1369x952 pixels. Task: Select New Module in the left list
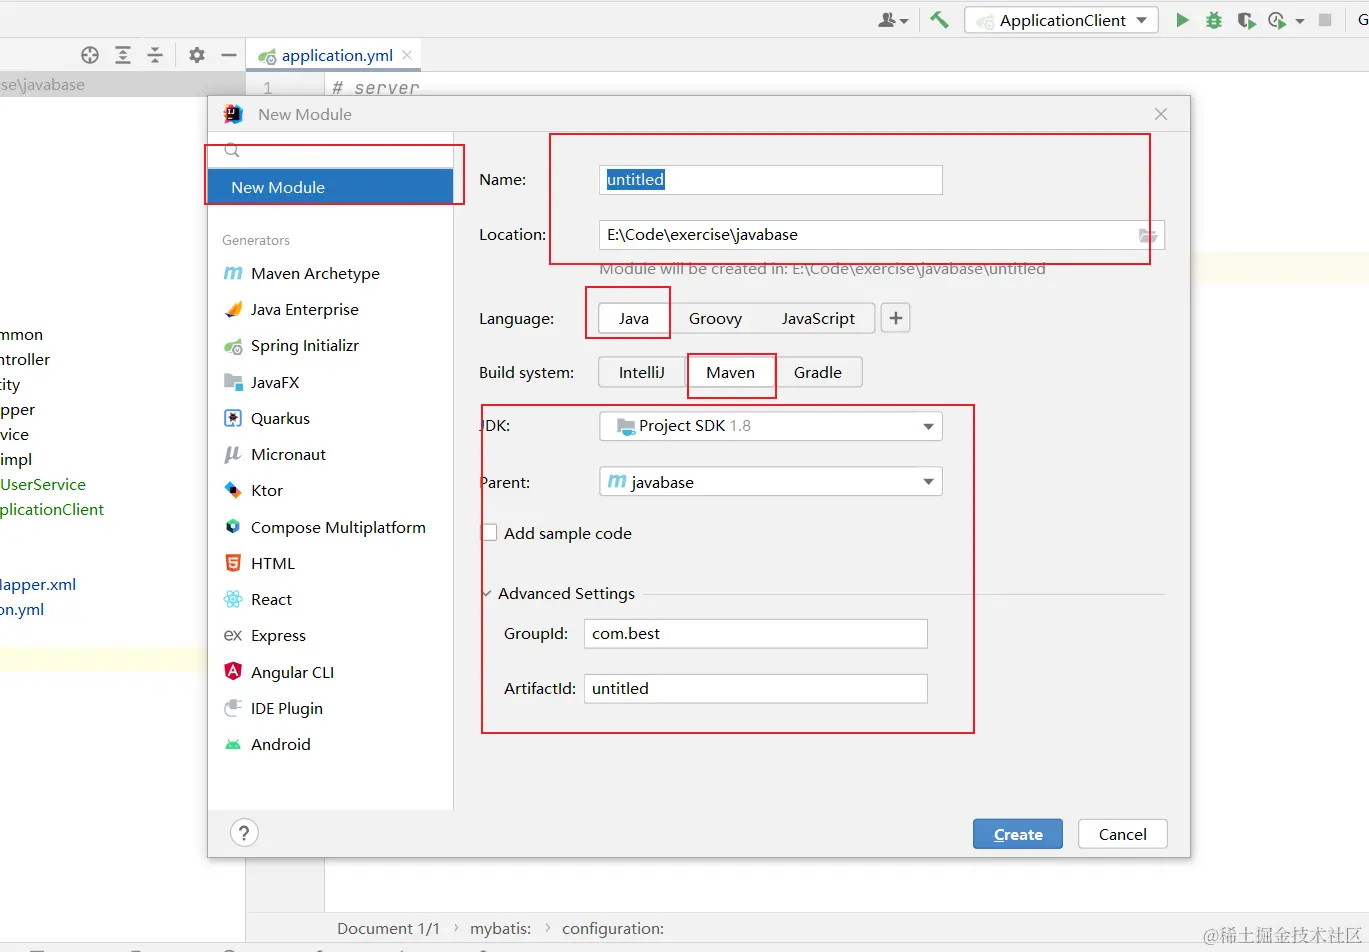(x=330, y=187)
